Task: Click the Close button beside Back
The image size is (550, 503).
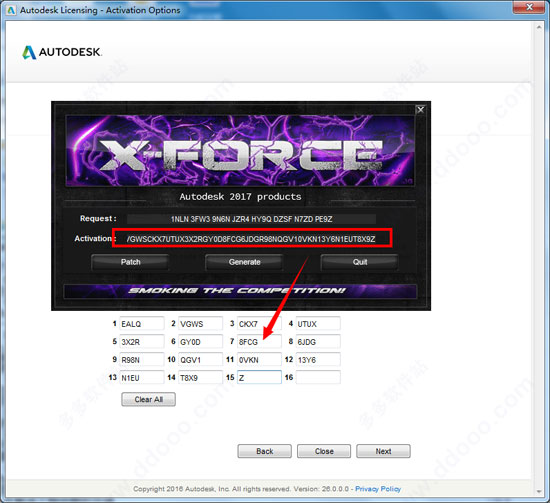Action: [x=324, y=451]
